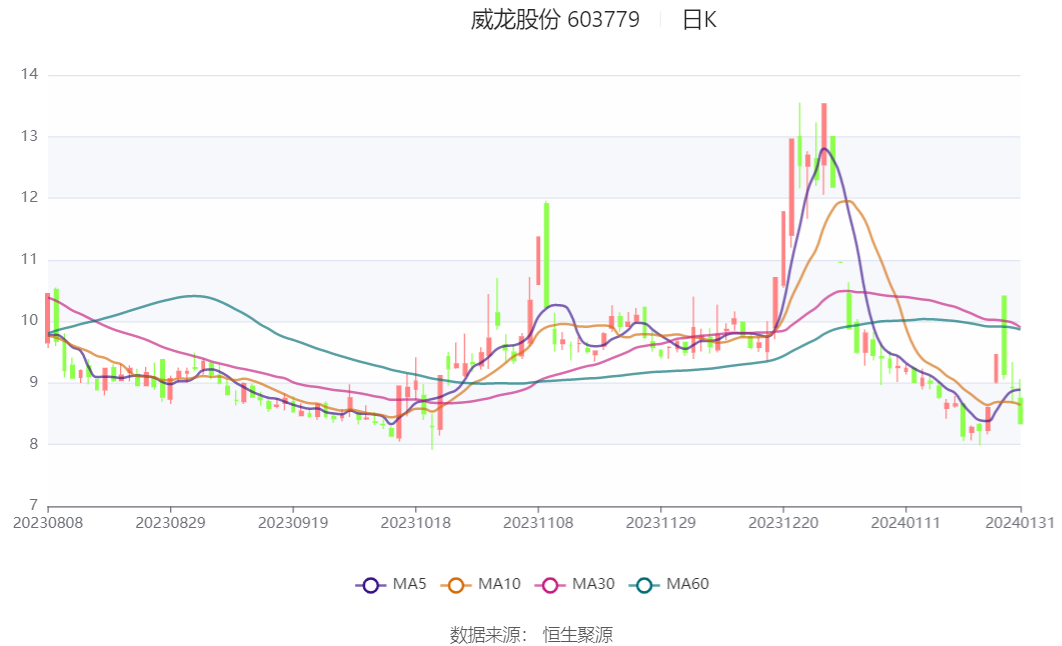Click the 14 price axis label
Screen dimensions: 1062x646
(x=29, y=74)
